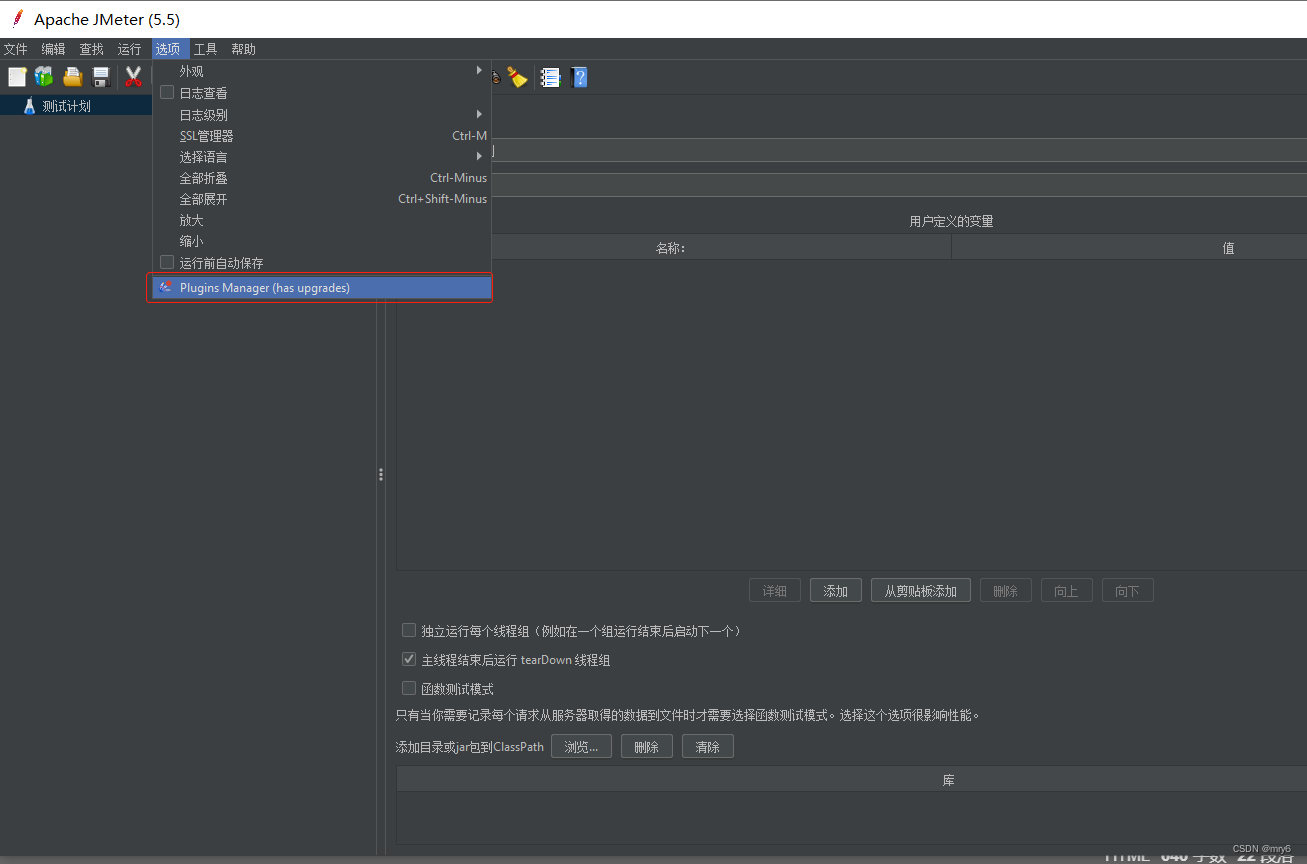The image size is (1307, 864).
Task: Toggle the 运行前自动保存 checkbox
Action: pyautogui.click(x=167, y=262)
